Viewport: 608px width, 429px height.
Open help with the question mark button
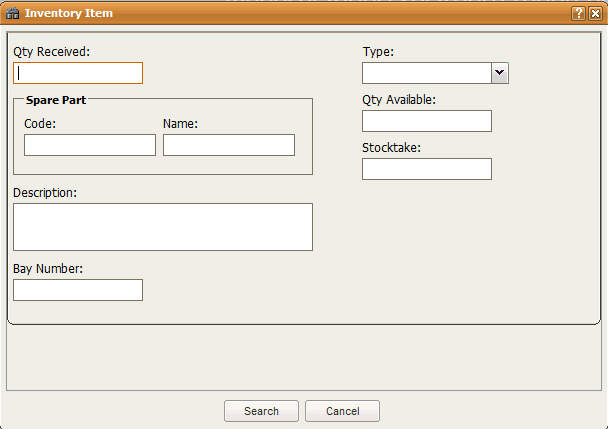coord(578,13)
